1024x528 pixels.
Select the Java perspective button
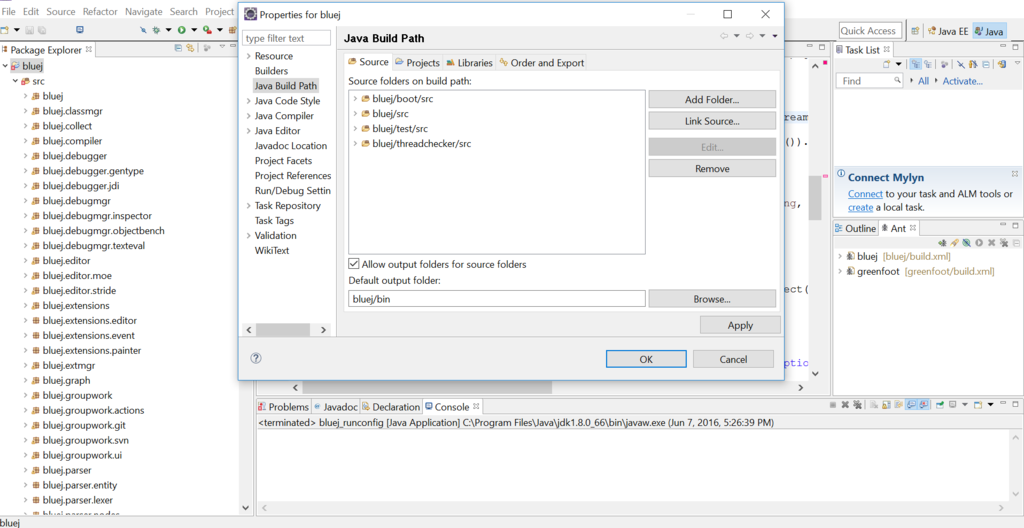coord(989,31)
